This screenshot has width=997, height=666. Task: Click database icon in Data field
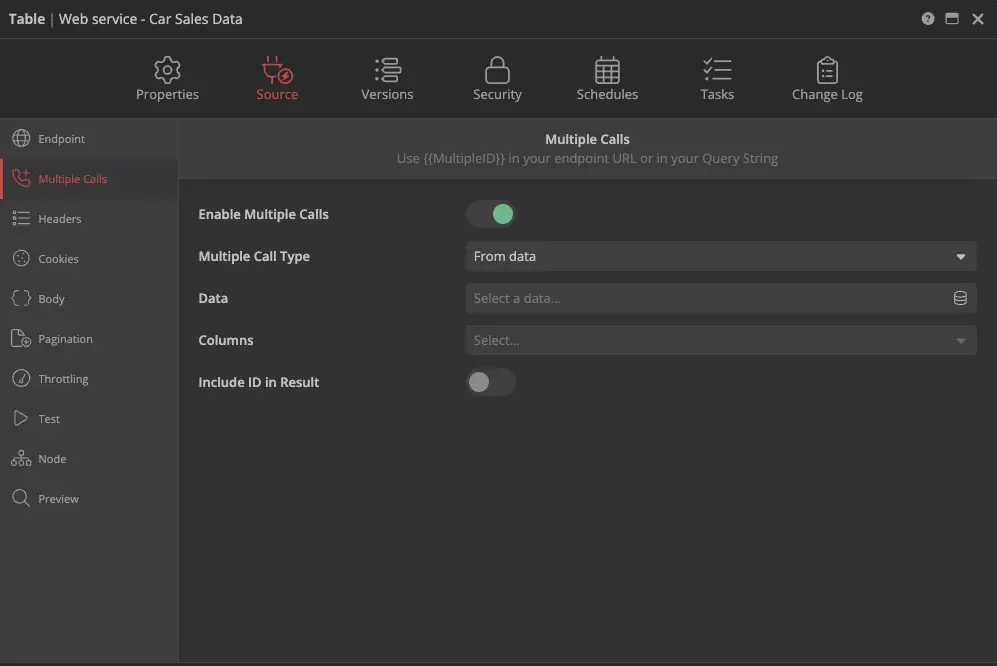[960, 298]
